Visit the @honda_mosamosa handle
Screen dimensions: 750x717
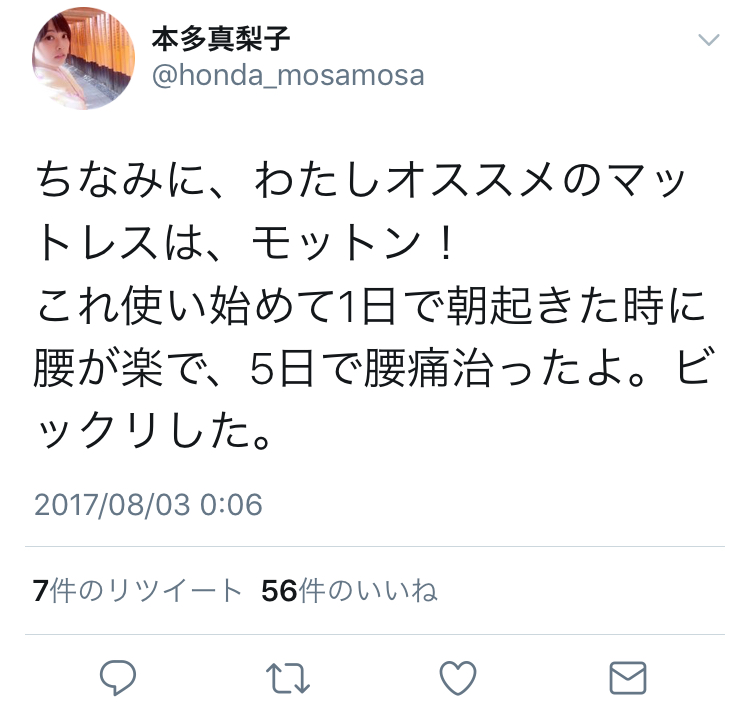[x=288, y=76]
